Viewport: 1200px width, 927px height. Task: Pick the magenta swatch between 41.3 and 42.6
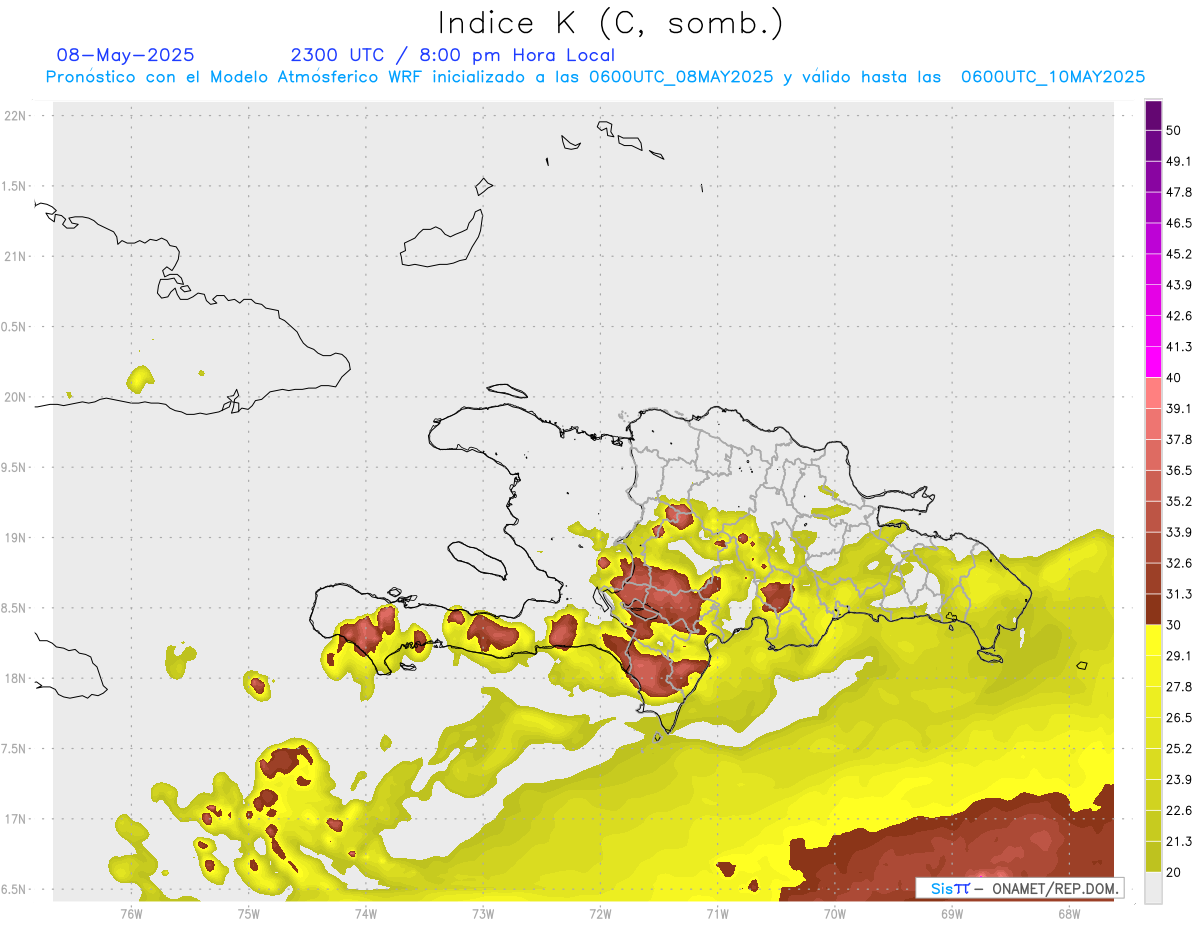[x=1153, y=331]
